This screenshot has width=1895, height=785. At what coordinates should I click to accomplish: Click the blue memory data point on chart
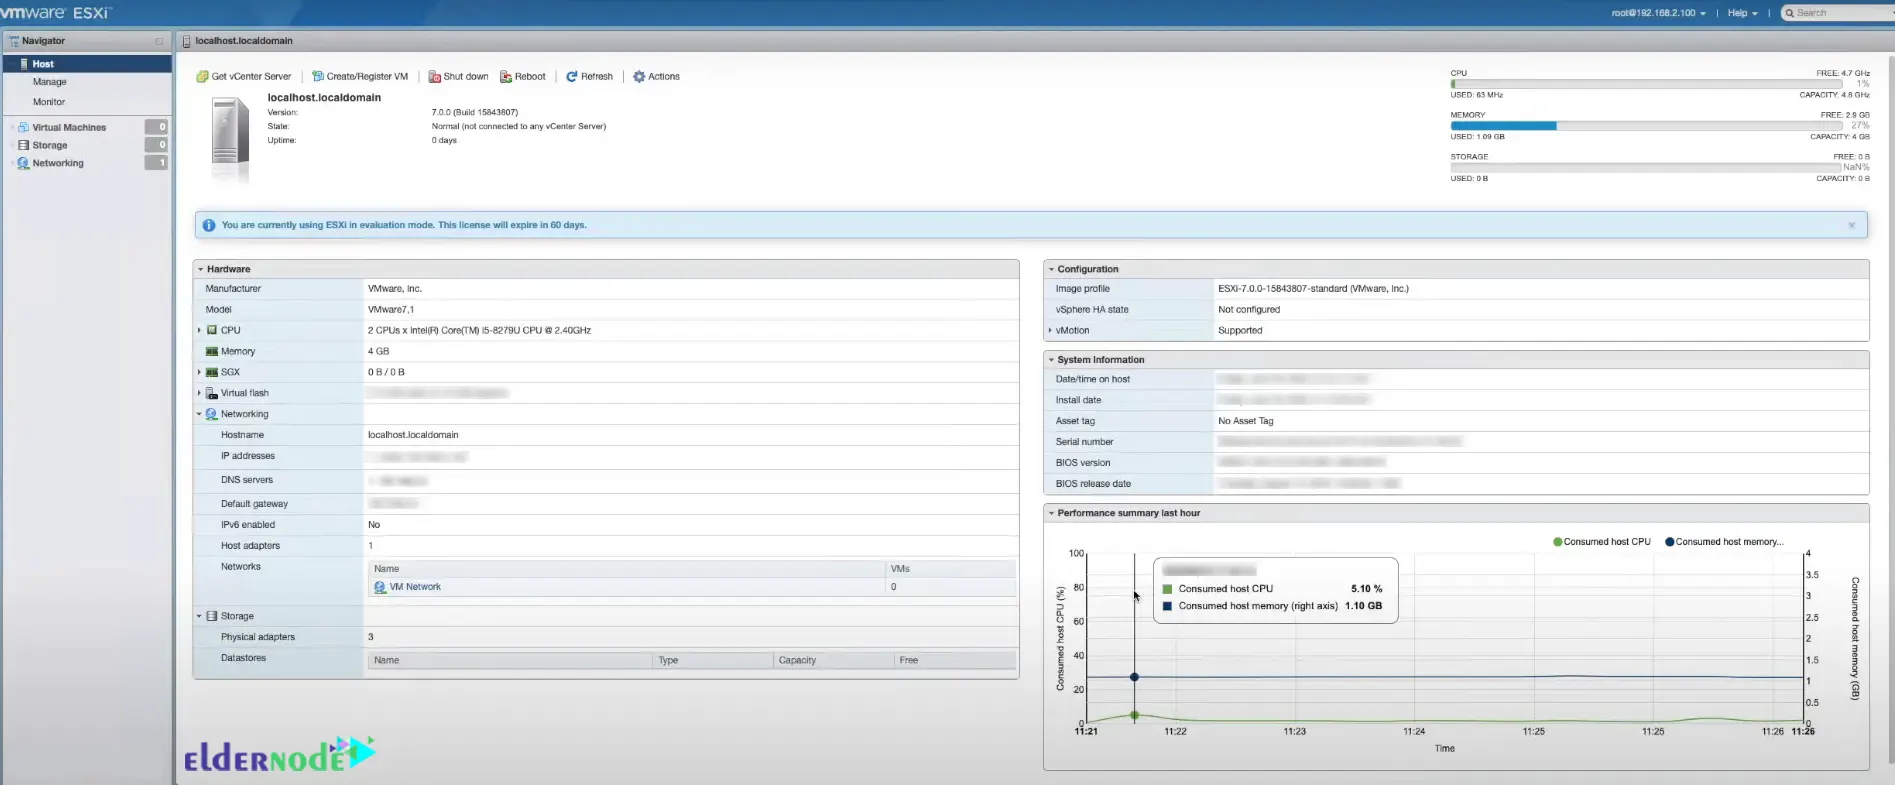coord(1134,677)
